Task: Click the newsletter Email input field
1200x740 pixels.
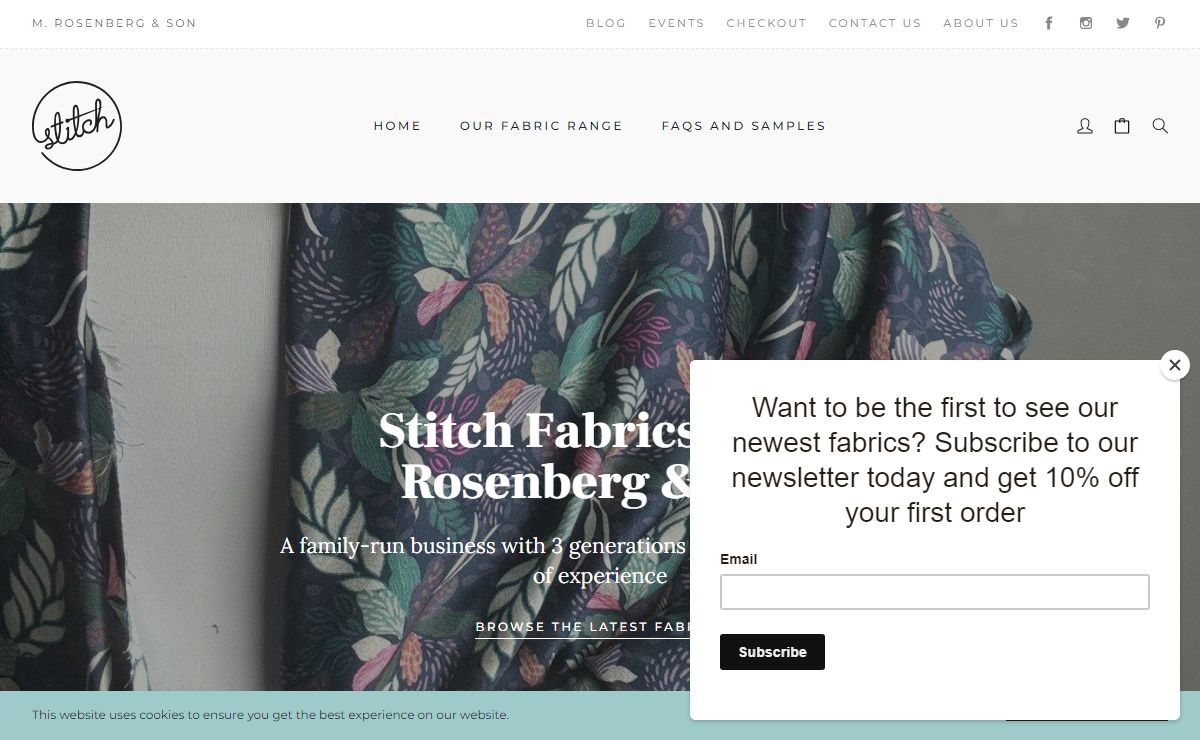Action: coord(934,592)
